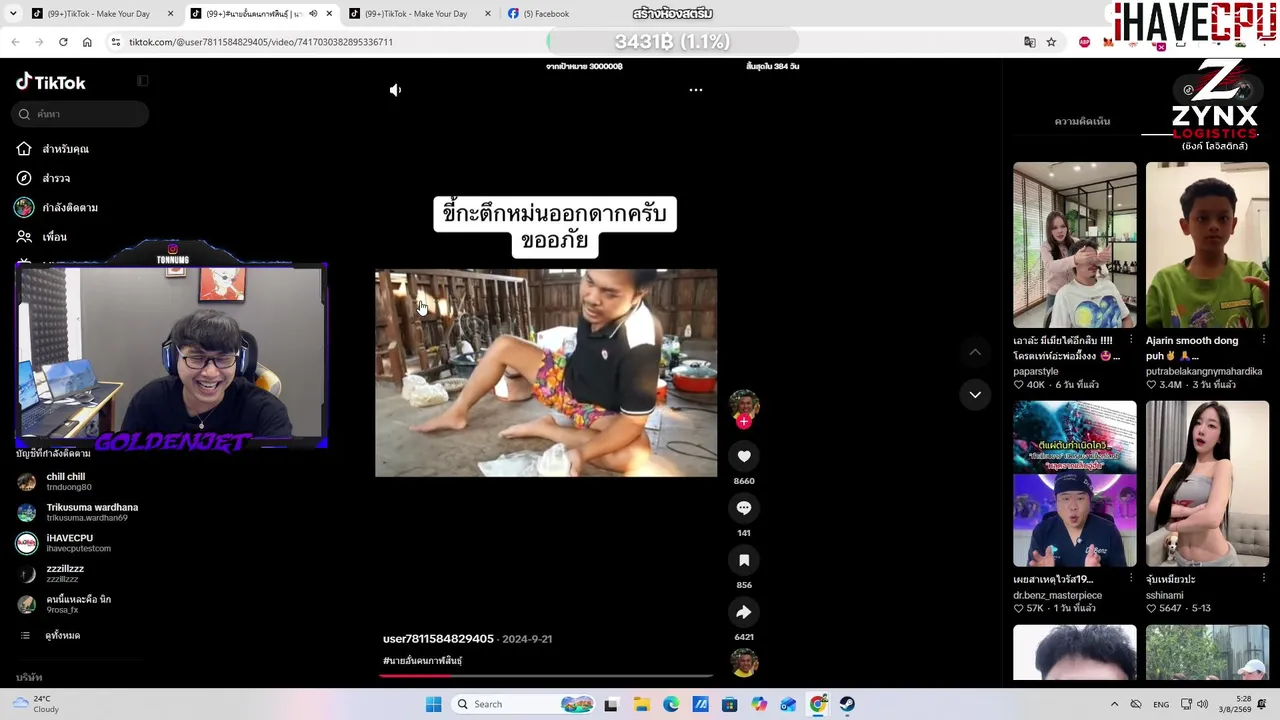Open followed account iHAVECPU
The width and height of the screenshot is (1280, 720).
(64, 543)
